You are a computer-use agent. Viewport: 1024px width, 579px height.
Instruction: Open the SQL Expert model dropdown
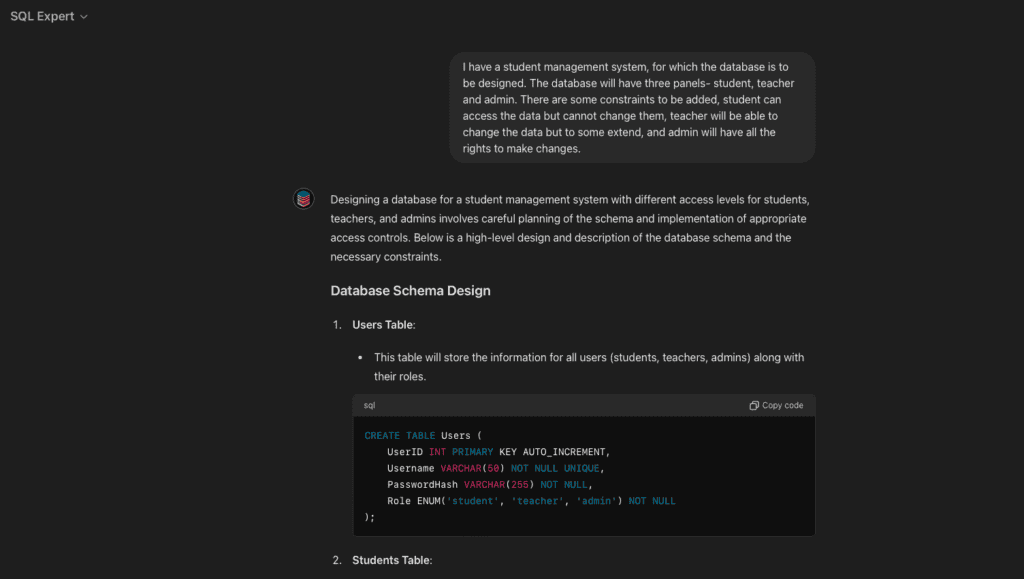click(x=49, y=16)
